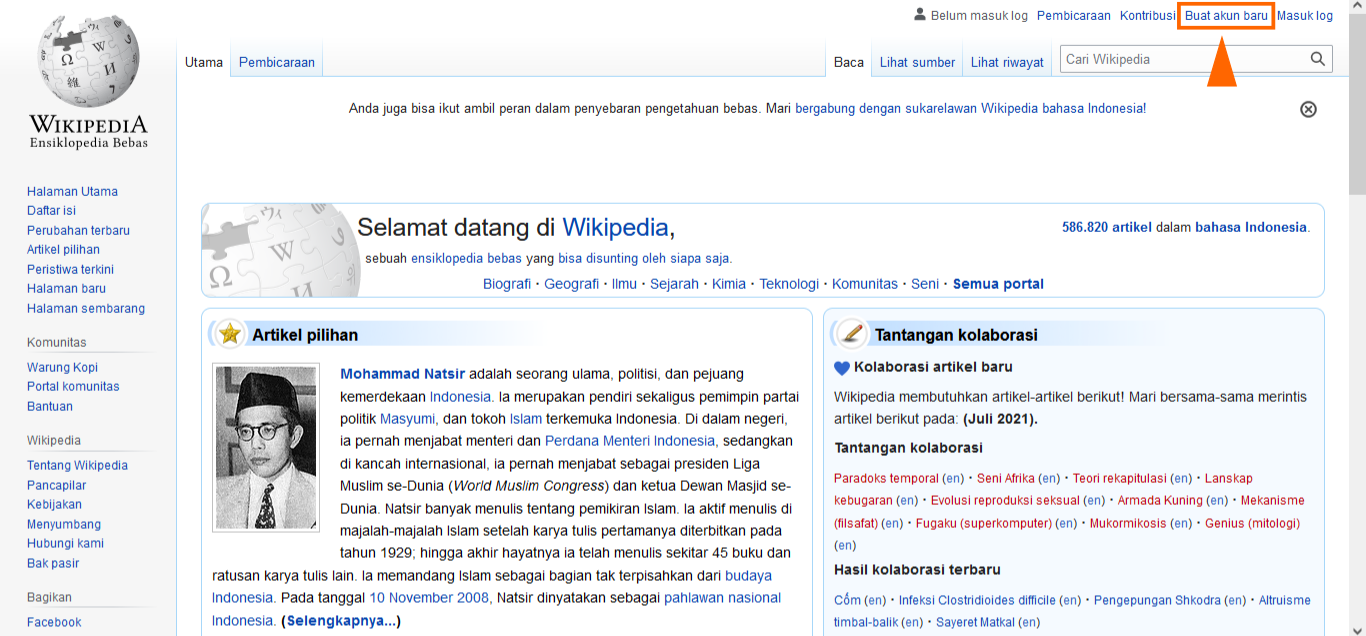Select the Baca tab
The image size is (1366, 636).
(849, 62)
